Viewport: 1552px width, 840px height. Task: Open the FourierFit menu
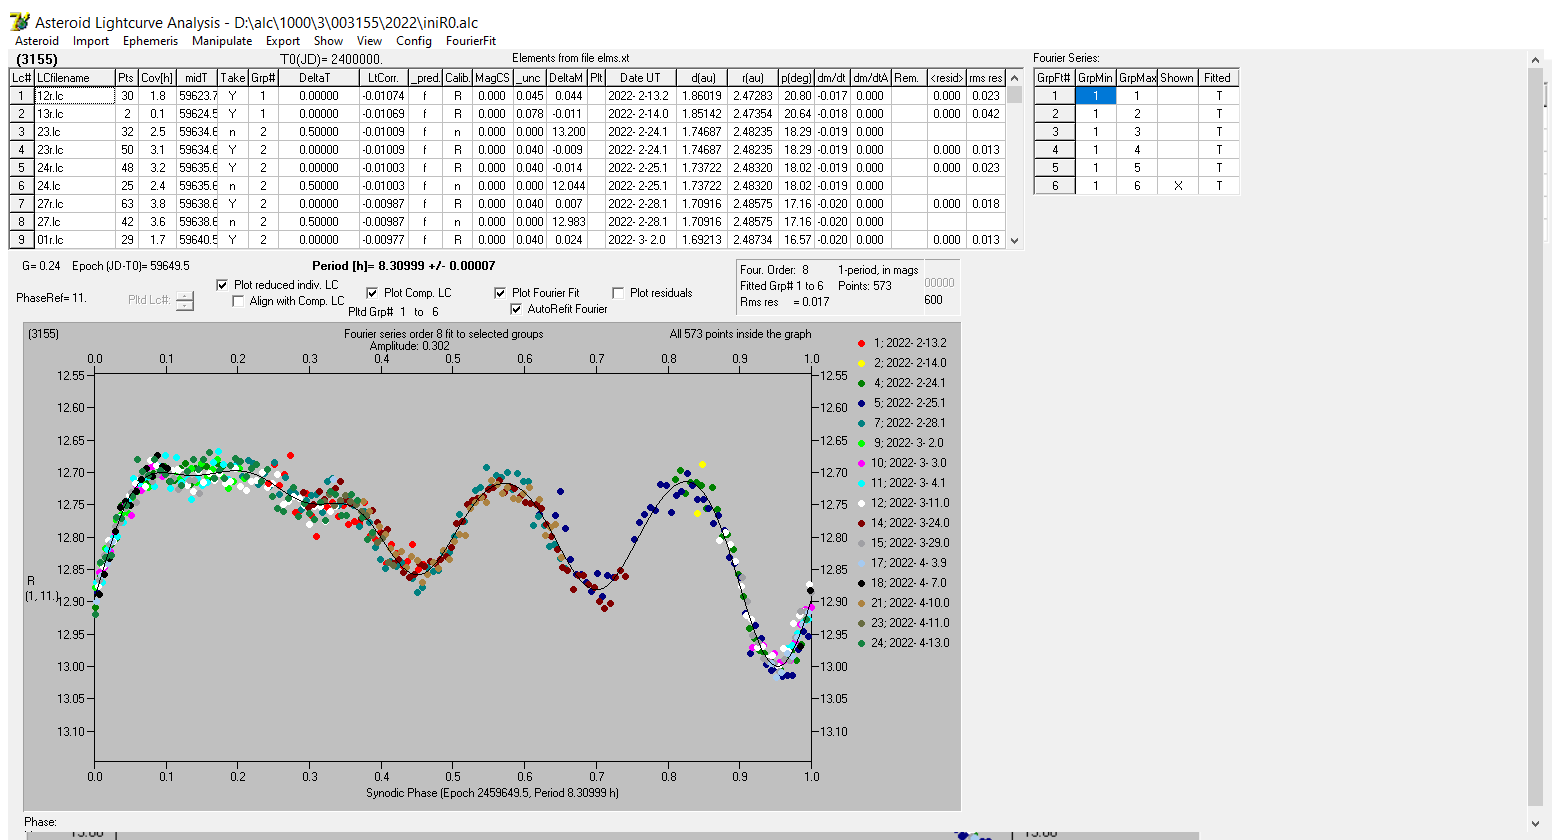pos(471,41)
